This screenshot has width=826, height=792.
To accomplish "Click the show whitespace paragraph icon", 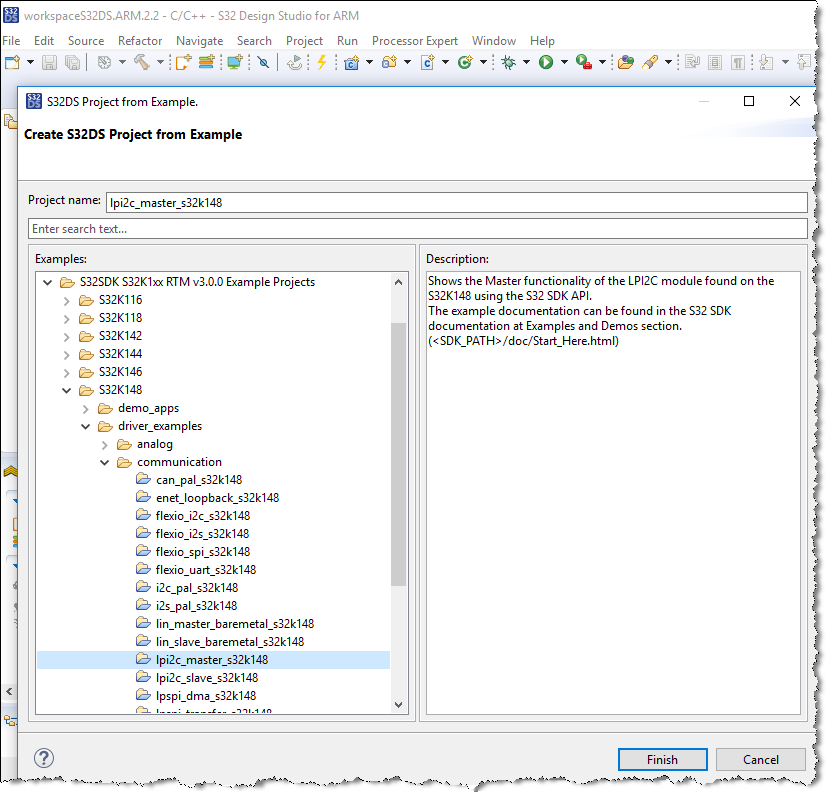I will coord(738,63).
